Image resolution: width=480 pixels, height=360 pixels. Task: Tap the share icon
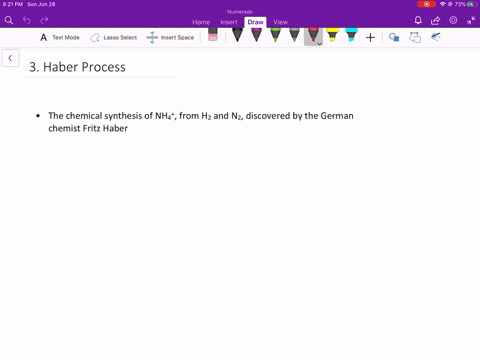(435, 20)
